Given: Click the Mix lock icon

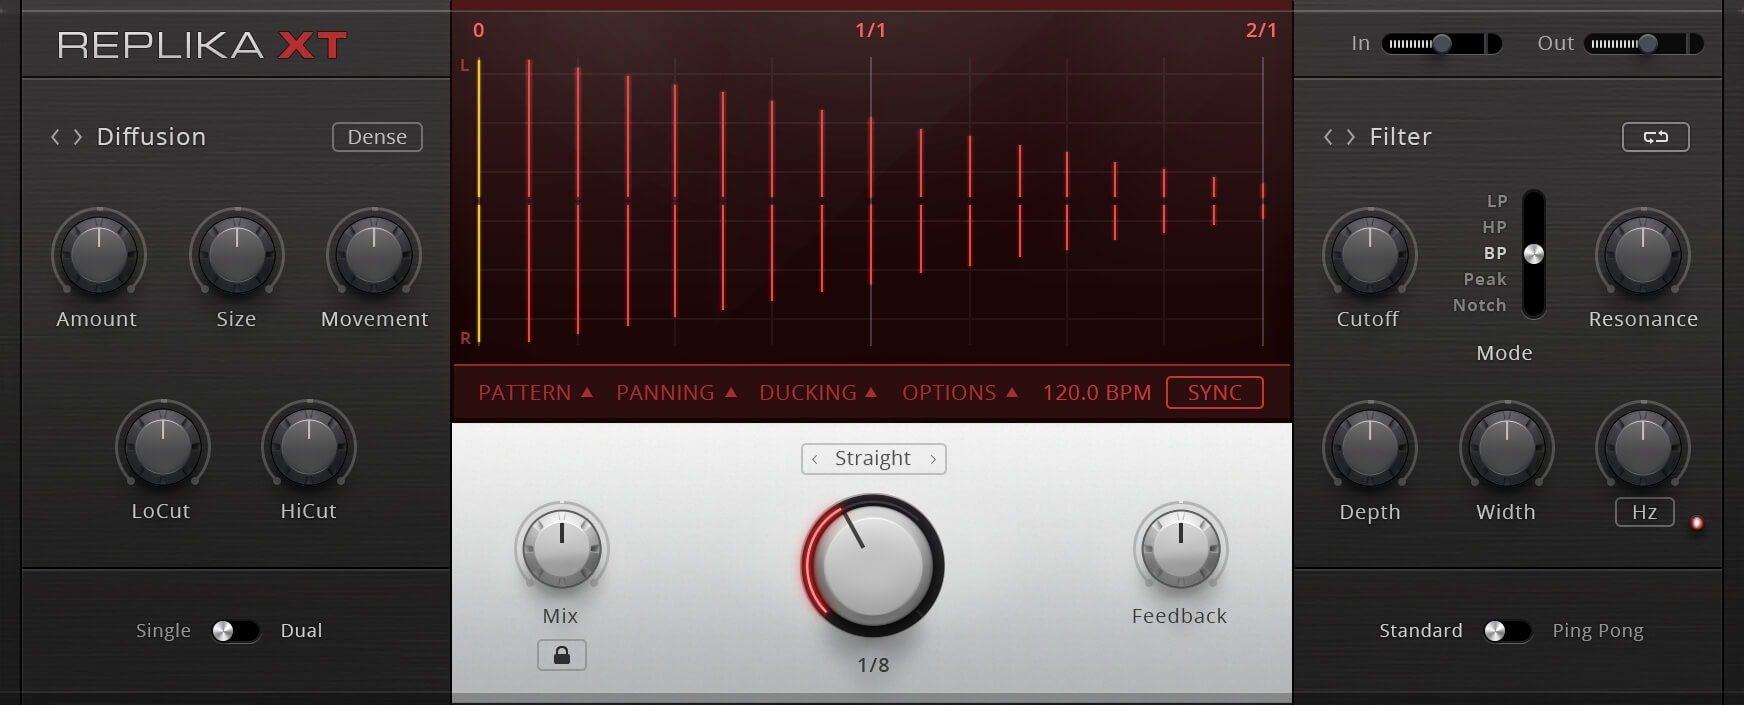Looking at the screenshot, I should pos(561,655).
